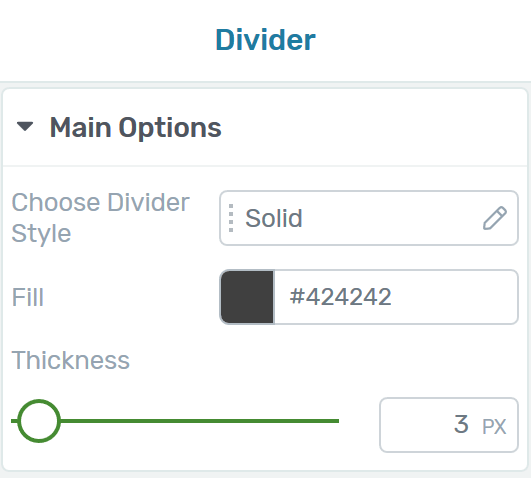Viewport: 531px width, 478px height.
Task: Collapse Main Options using the triangle arrow
Action: tap(25, 127)
